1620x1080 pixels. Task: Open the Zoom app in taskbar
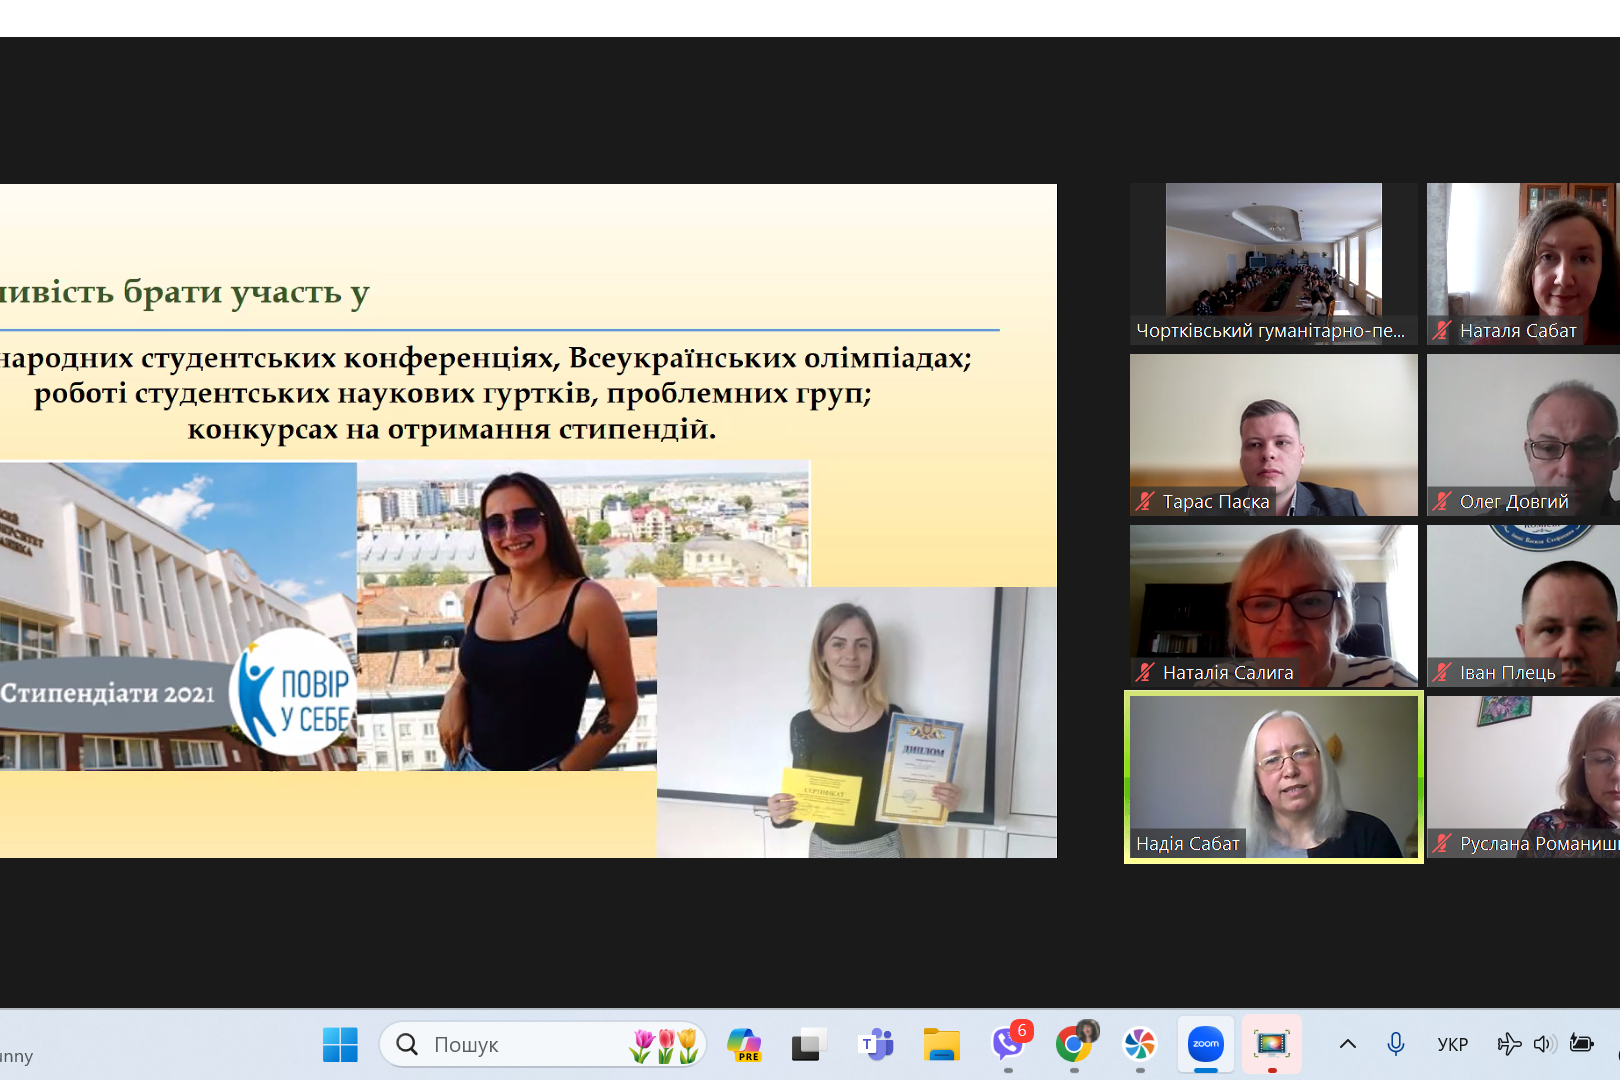[1206, 1045]
